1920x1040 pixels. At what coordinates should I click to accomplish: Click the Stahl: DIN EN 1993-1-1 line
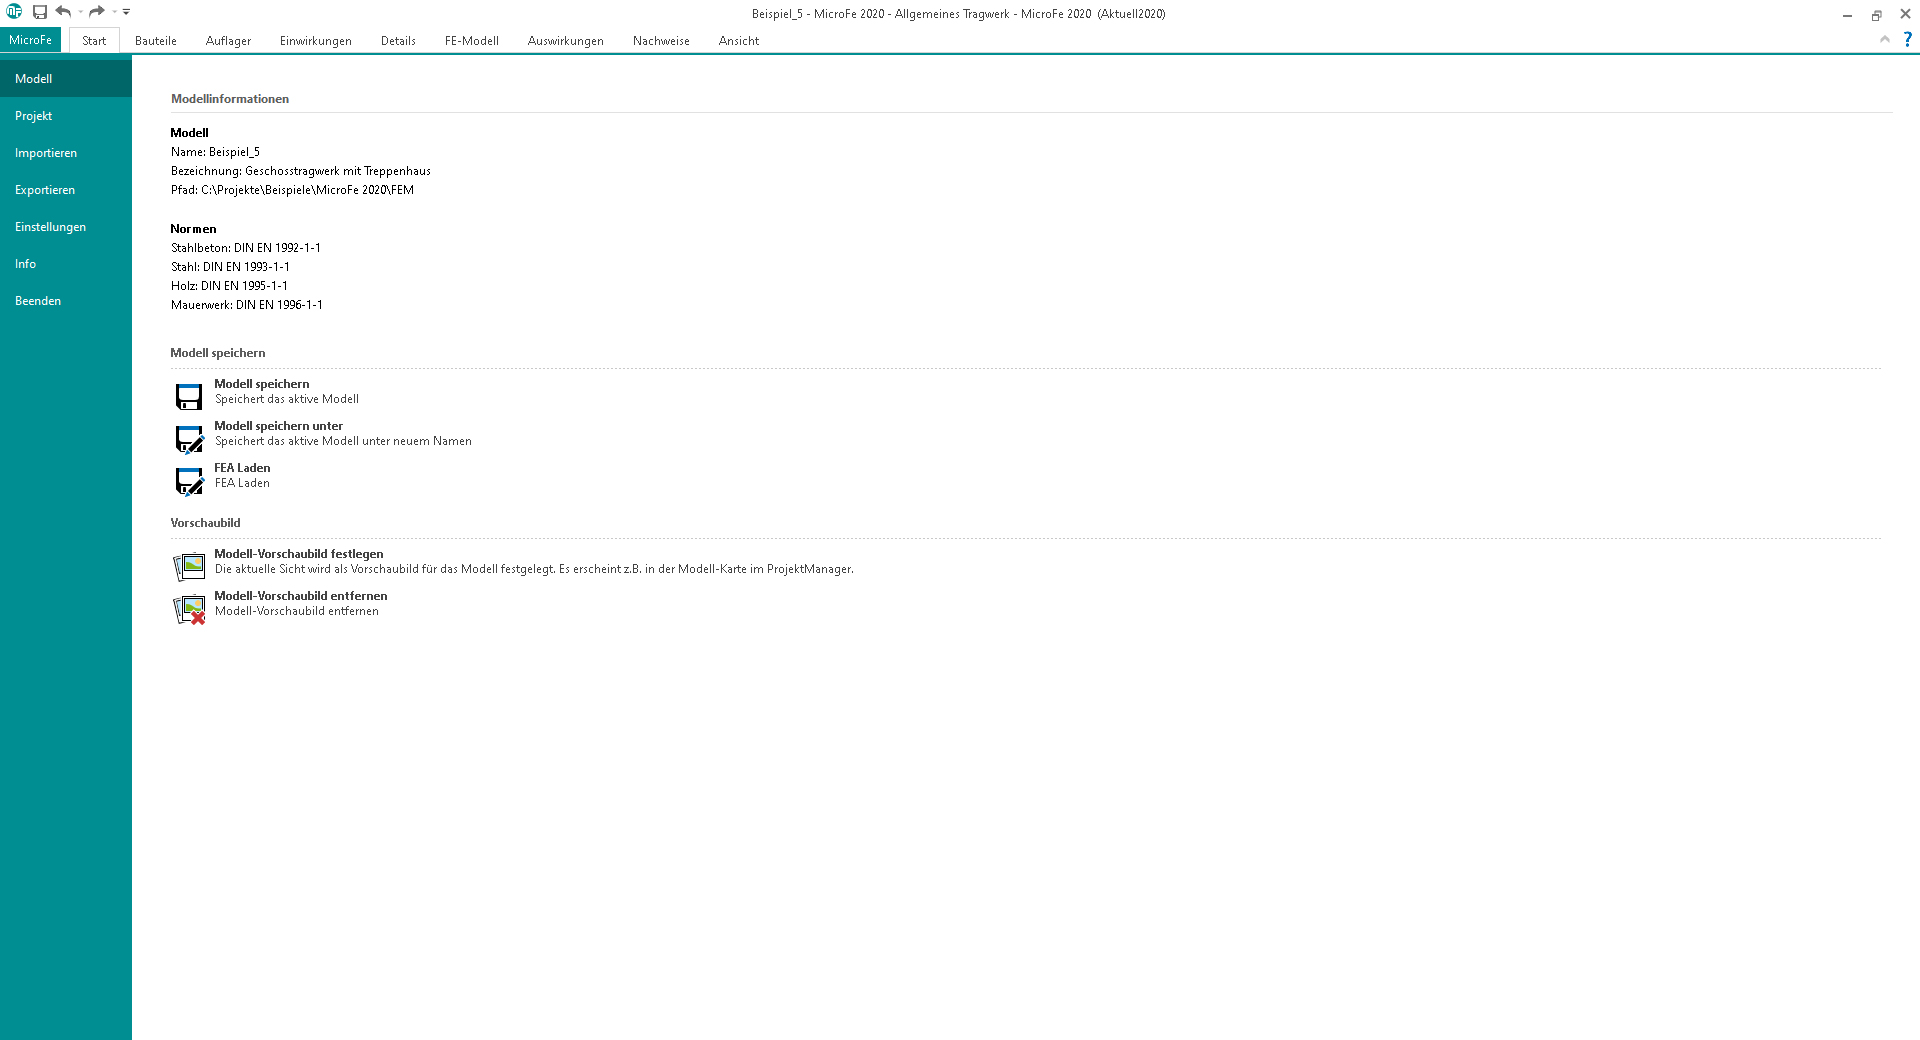pyautogui.click(x=230, y=267)
